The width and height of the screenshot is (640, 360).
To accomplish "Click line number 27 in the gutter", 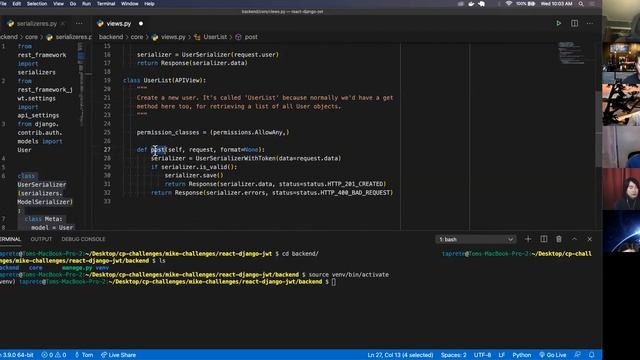I will tap(107, 150).
